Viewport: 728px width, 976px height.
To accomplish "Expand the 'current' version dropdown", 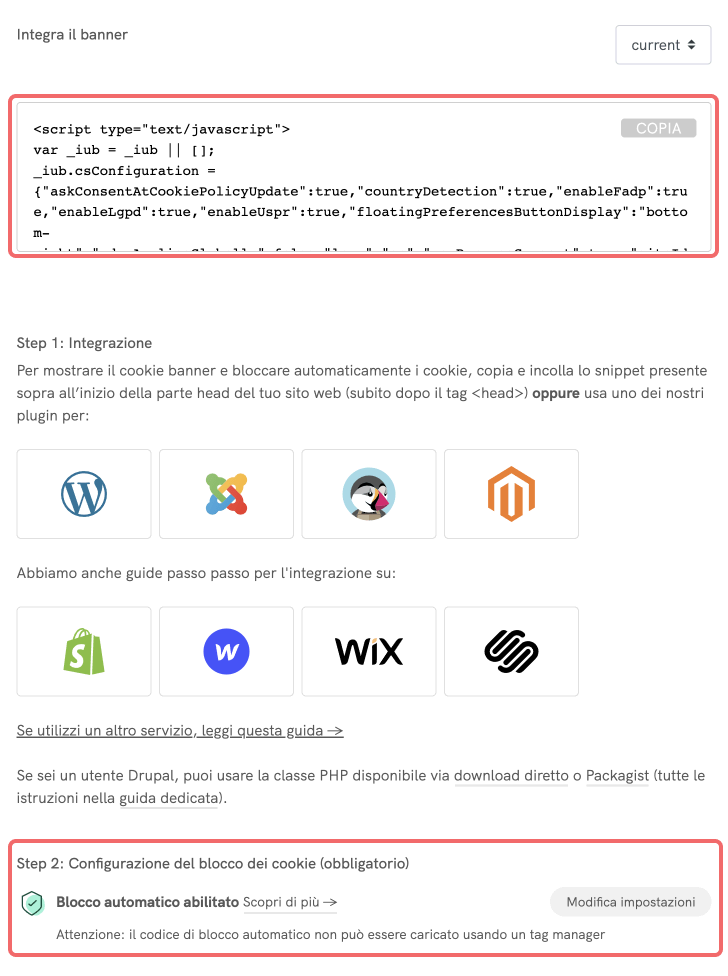I will (x=663, y=45).
